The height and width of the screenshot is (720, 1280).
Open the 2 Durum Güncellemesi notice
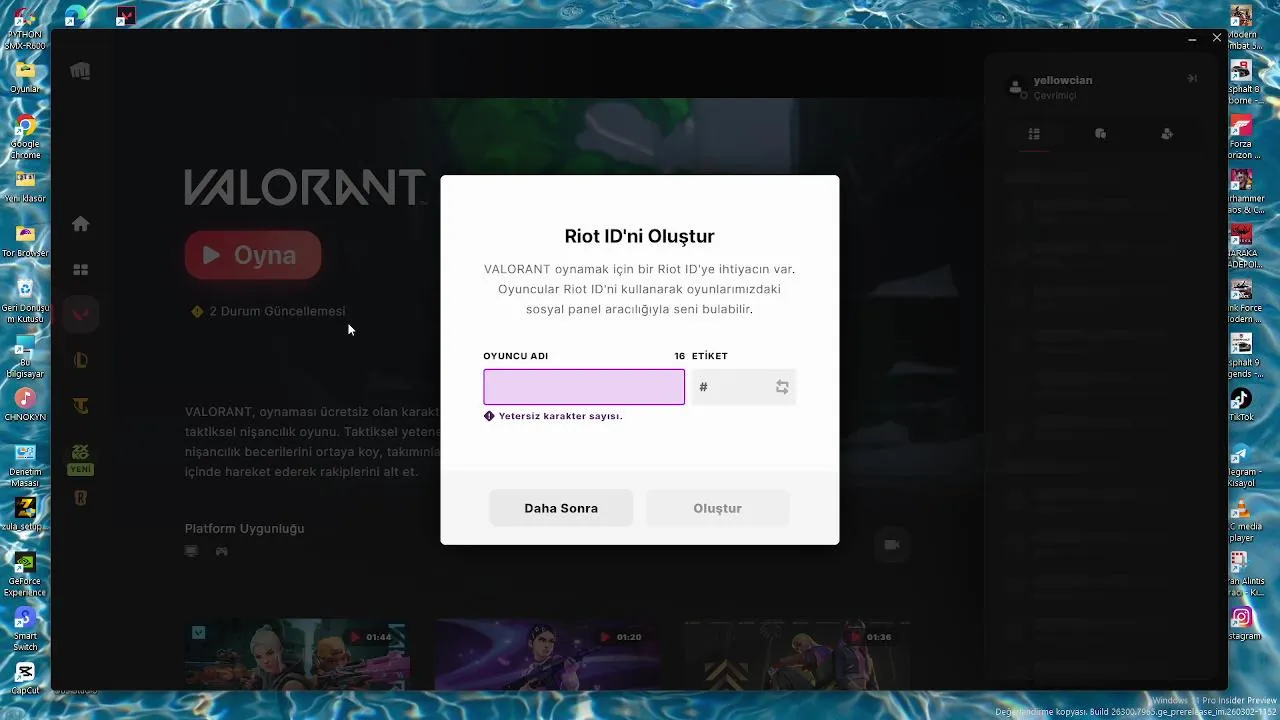[268, 311]
